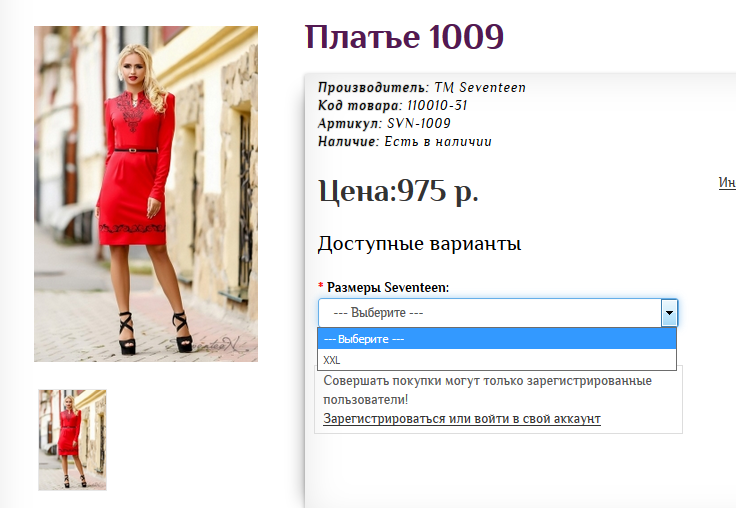Click 'Зарегистрироваться или войти в свой аккаунт' link
This screenshot has height=508, width=736.
pos(461,418)
